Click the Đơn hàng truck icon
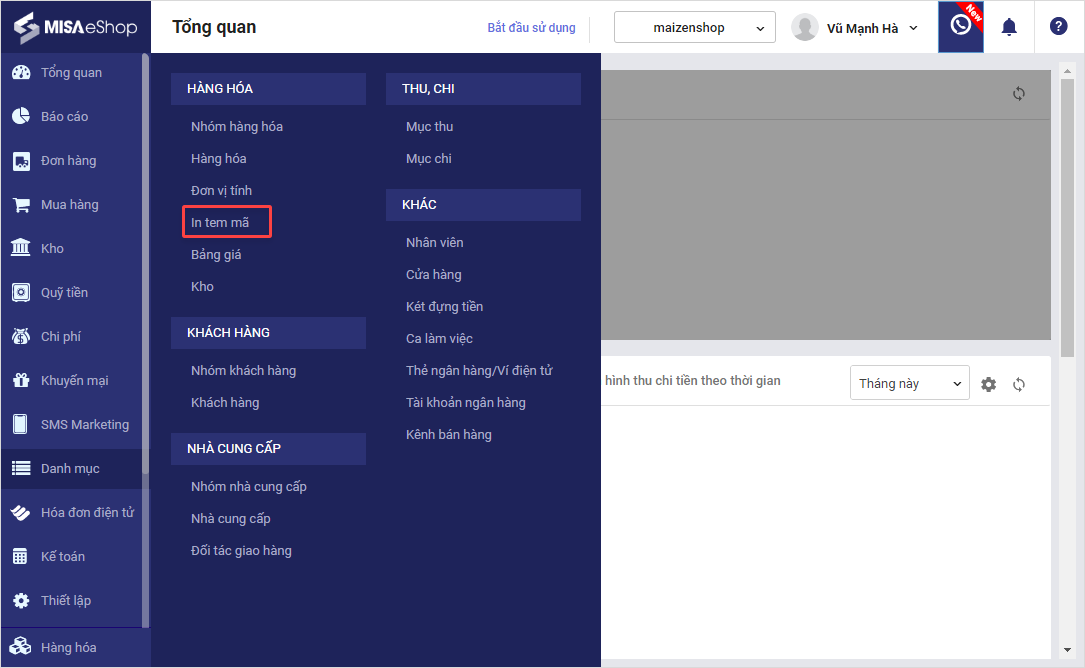 (x=21, y=161)
